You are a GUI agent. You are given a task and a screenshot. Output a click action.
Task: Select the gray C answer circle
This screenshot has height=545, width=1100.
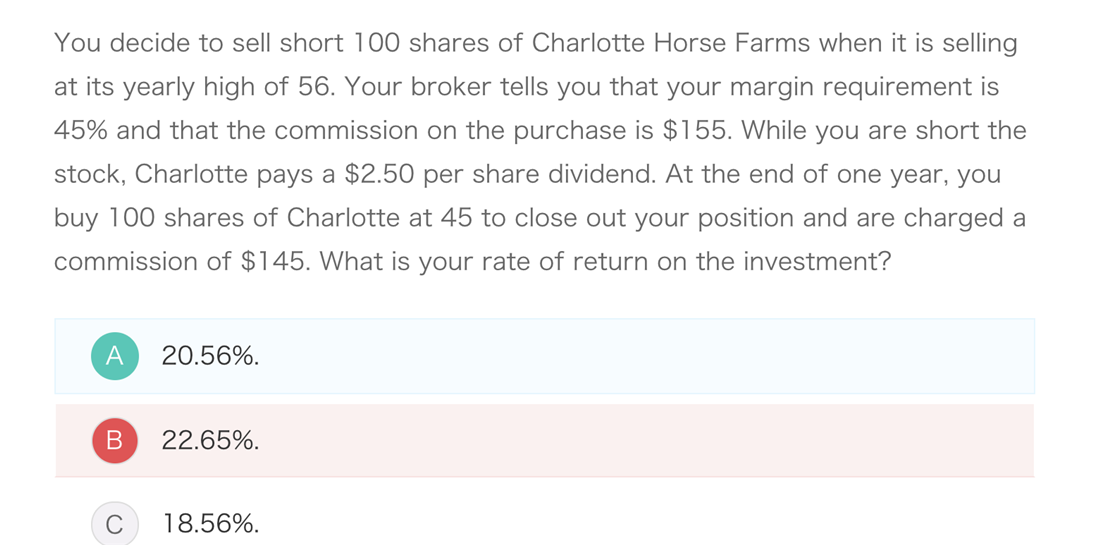[115, 524]
